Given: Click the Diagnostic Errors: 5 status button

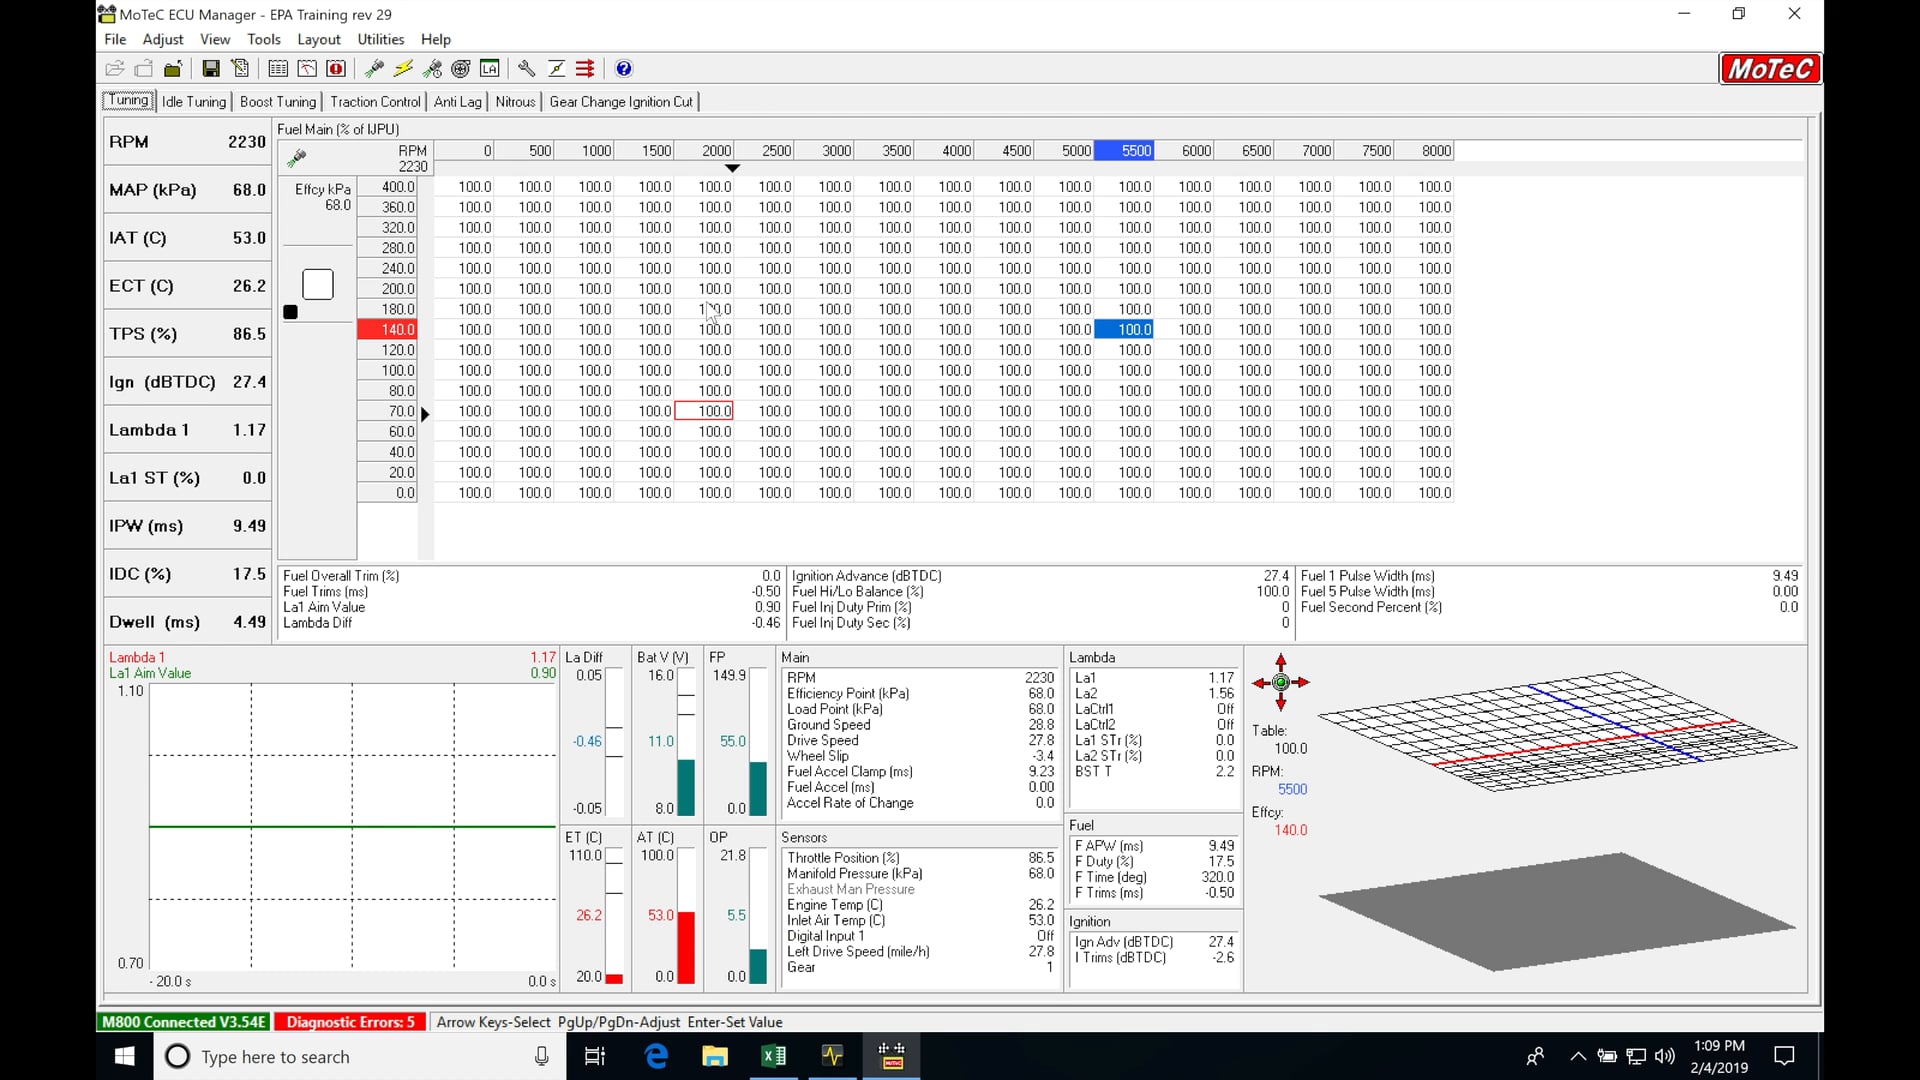Looking at the screenshot, I should [x=349, y=1022].
